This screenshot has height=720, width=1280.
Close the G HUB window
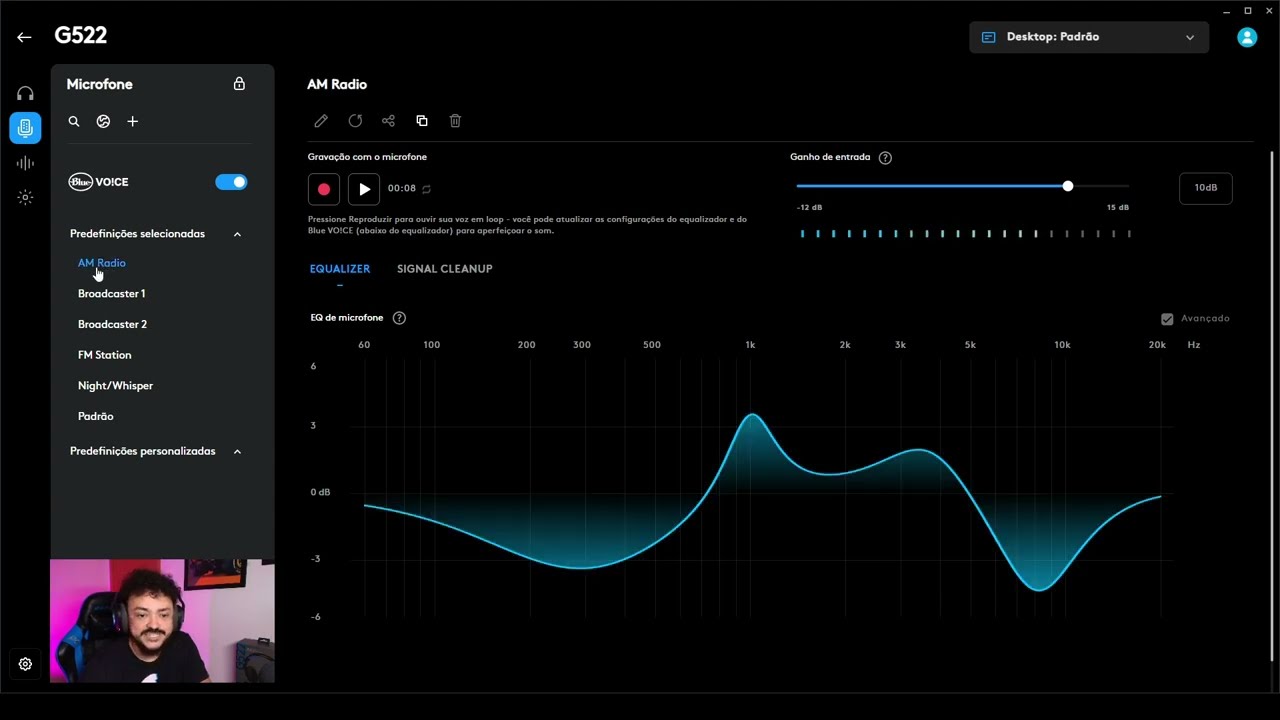1270,10
